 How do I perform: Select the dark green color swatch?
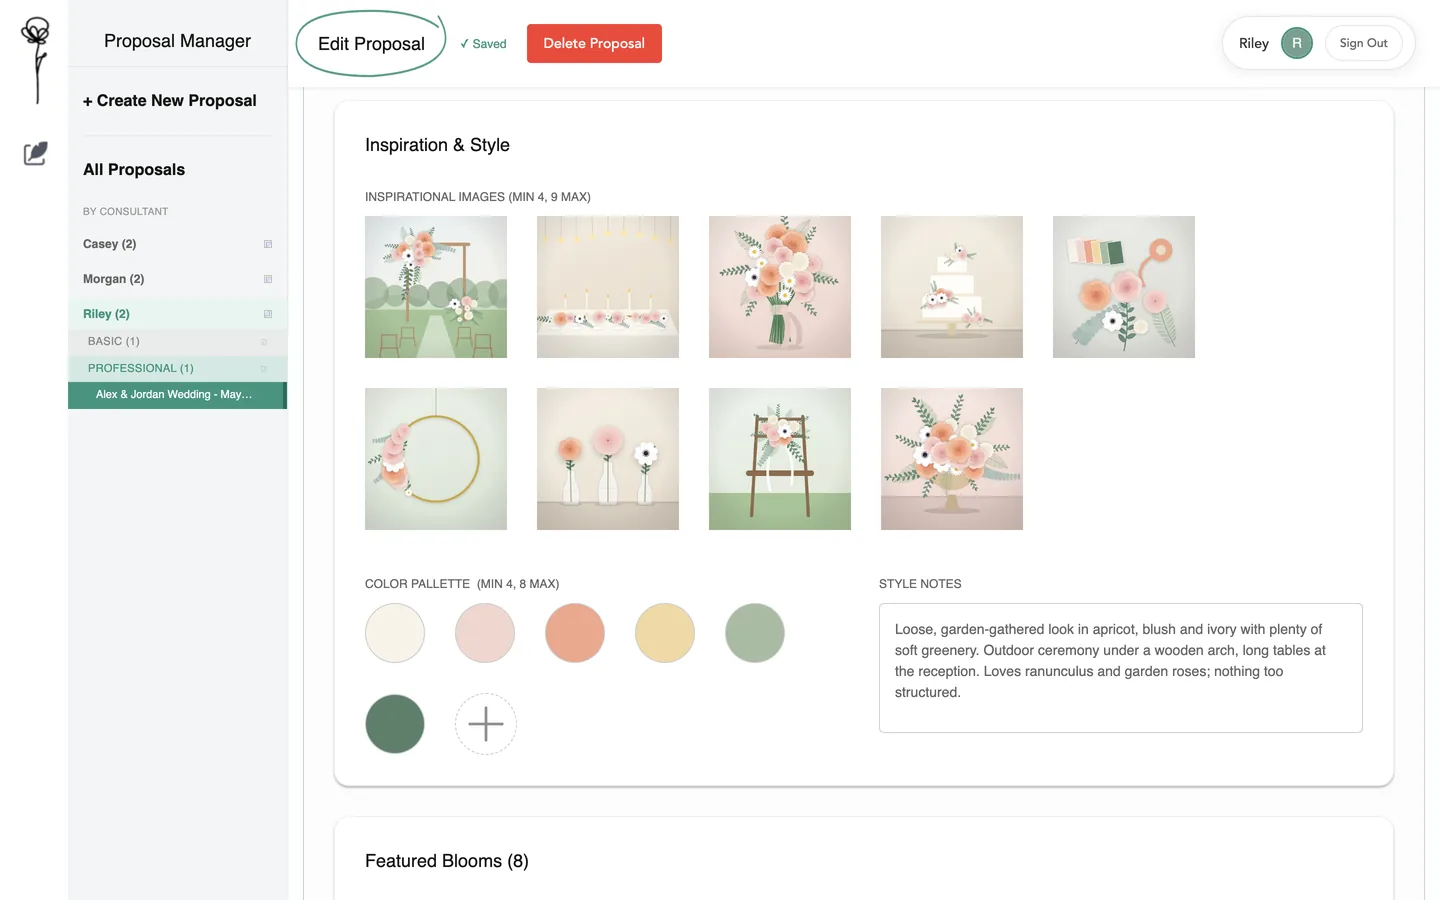(x=395, y=724)
